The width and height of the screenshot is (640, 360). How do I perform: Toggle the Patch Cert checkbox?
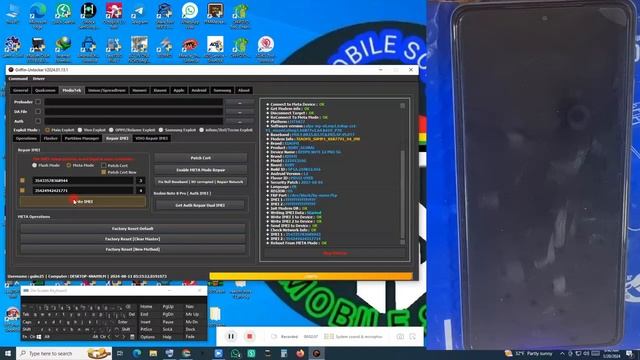click(104, 165)
